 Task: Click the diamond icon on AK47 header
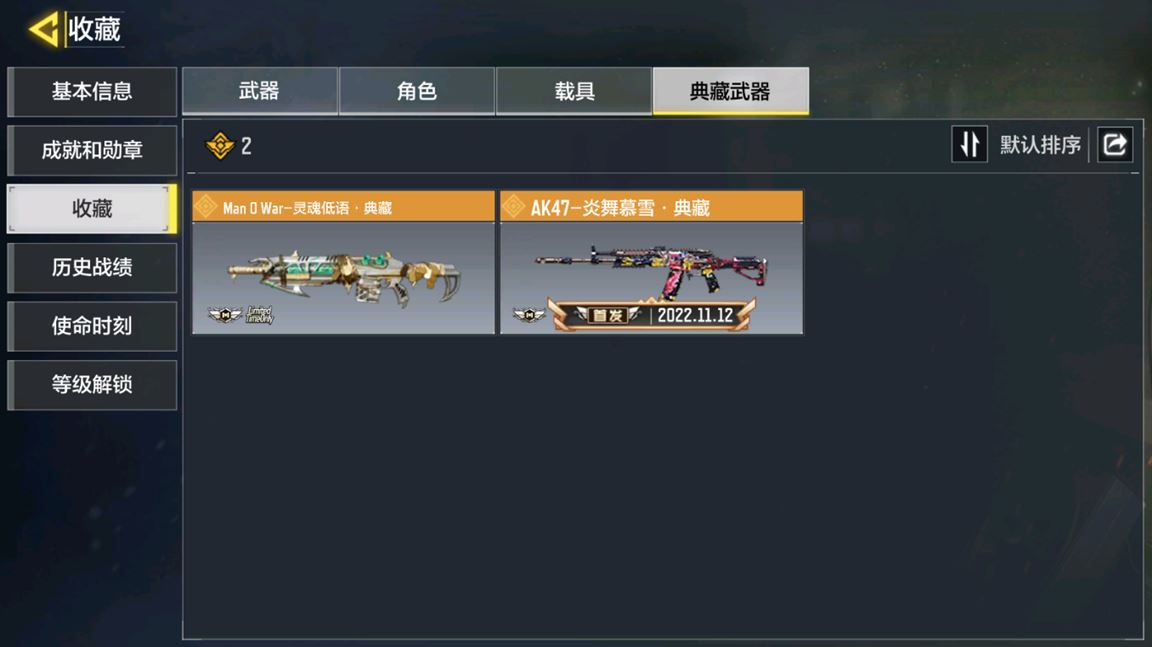[x=514, y=207]
